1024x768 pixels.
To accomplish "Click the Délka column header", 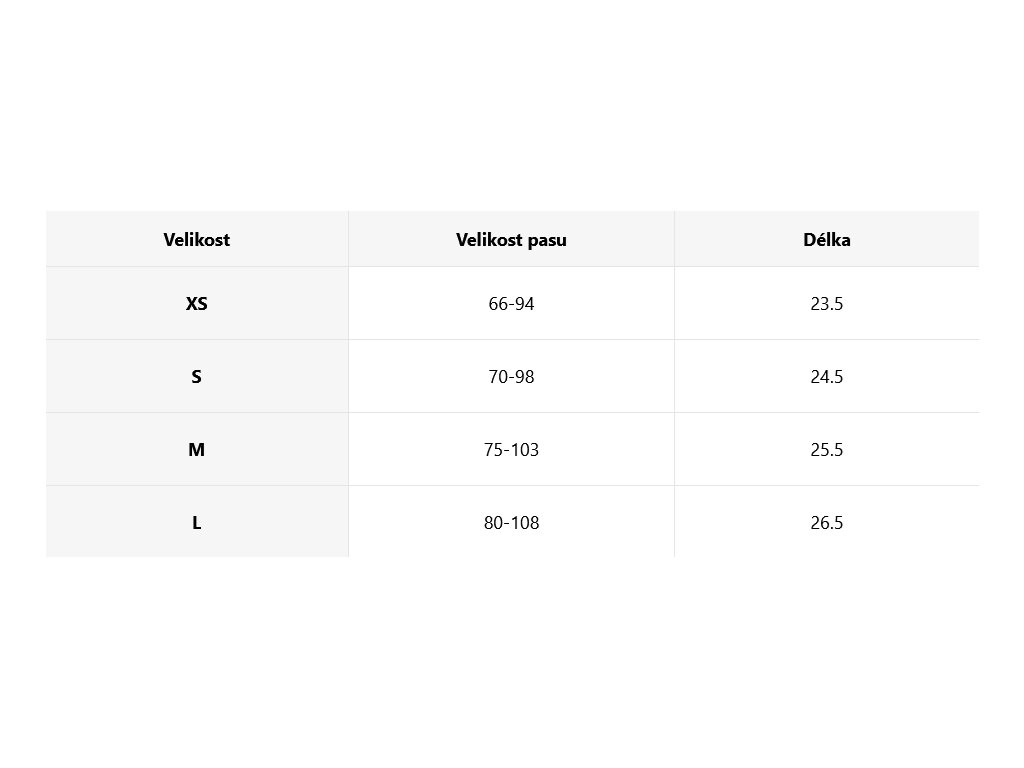I will click(x=827, y=240).
